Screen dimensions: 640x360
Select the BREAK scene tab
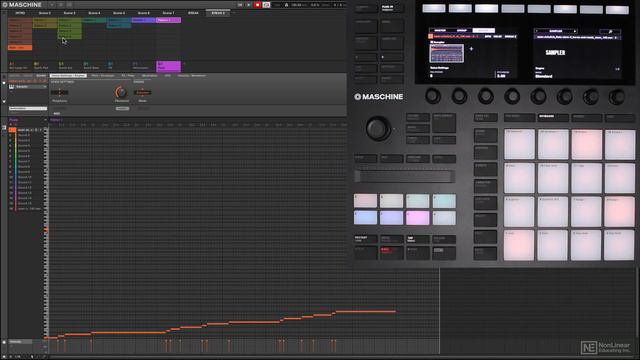193,13
